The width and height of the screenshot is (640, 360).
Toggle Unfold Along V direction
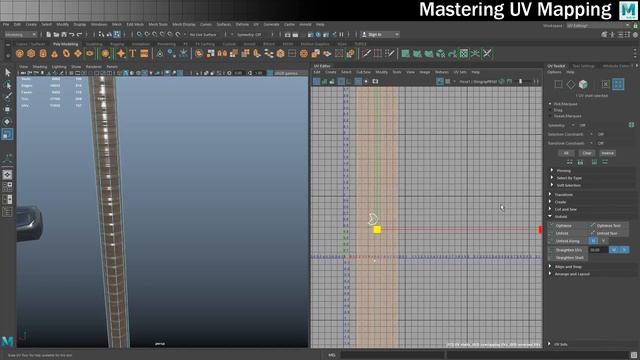tap(603, 241)
